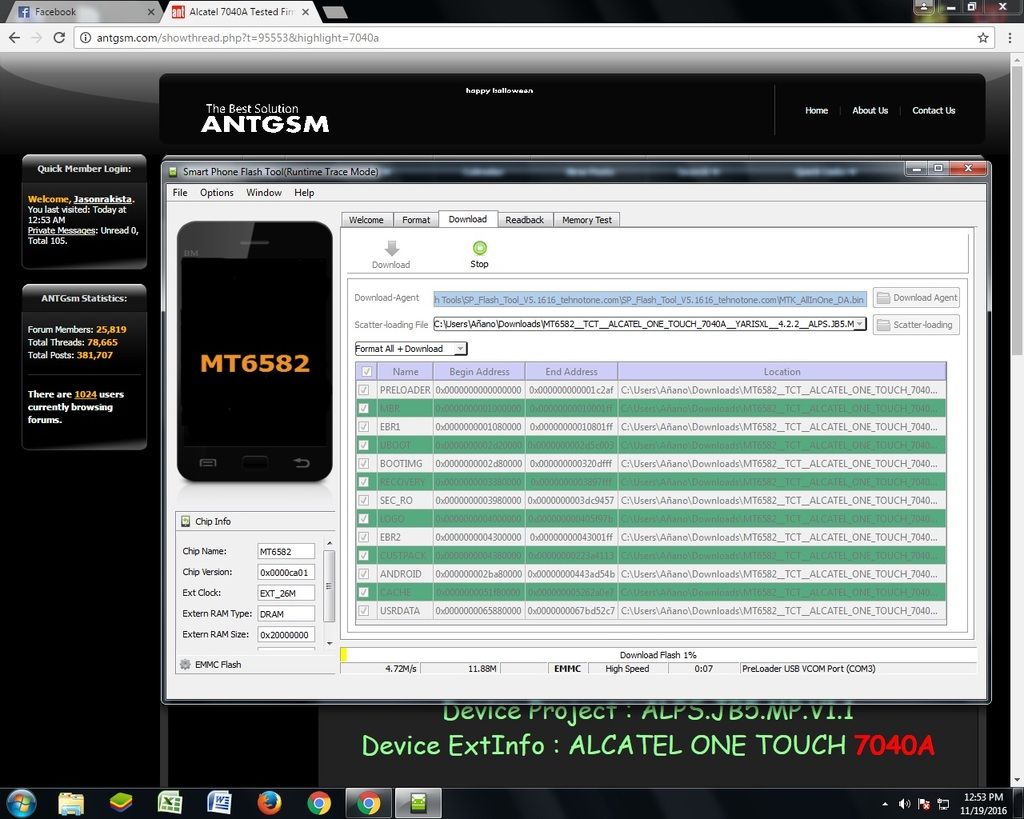The height and width of the screenshot is (819, 1024).
Task: Switch to the Readback tab
Action: click(524, 220)
